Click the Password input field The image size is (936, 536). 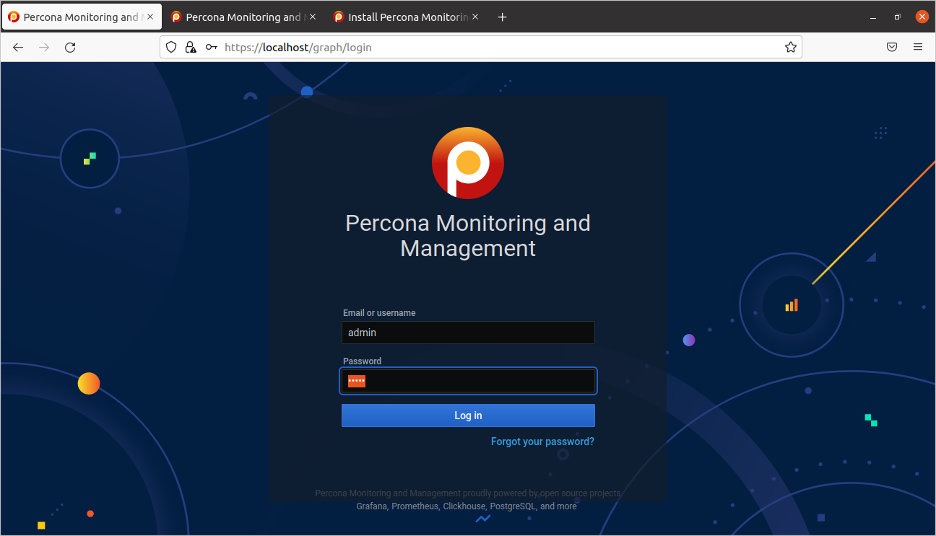coord(468,381)
